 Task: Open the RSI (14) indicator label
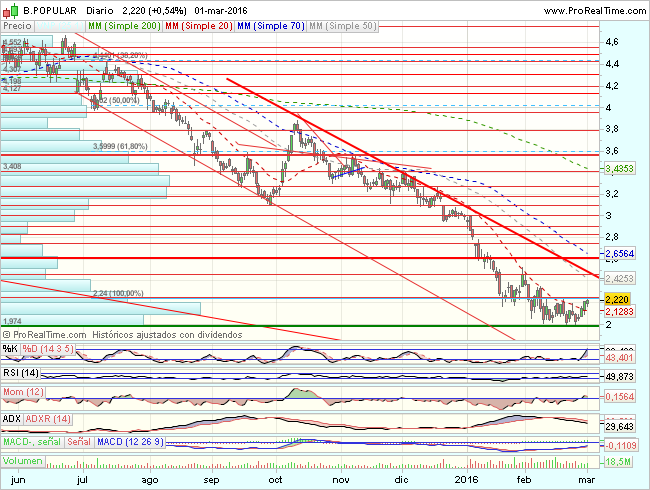tap(21, 373)
